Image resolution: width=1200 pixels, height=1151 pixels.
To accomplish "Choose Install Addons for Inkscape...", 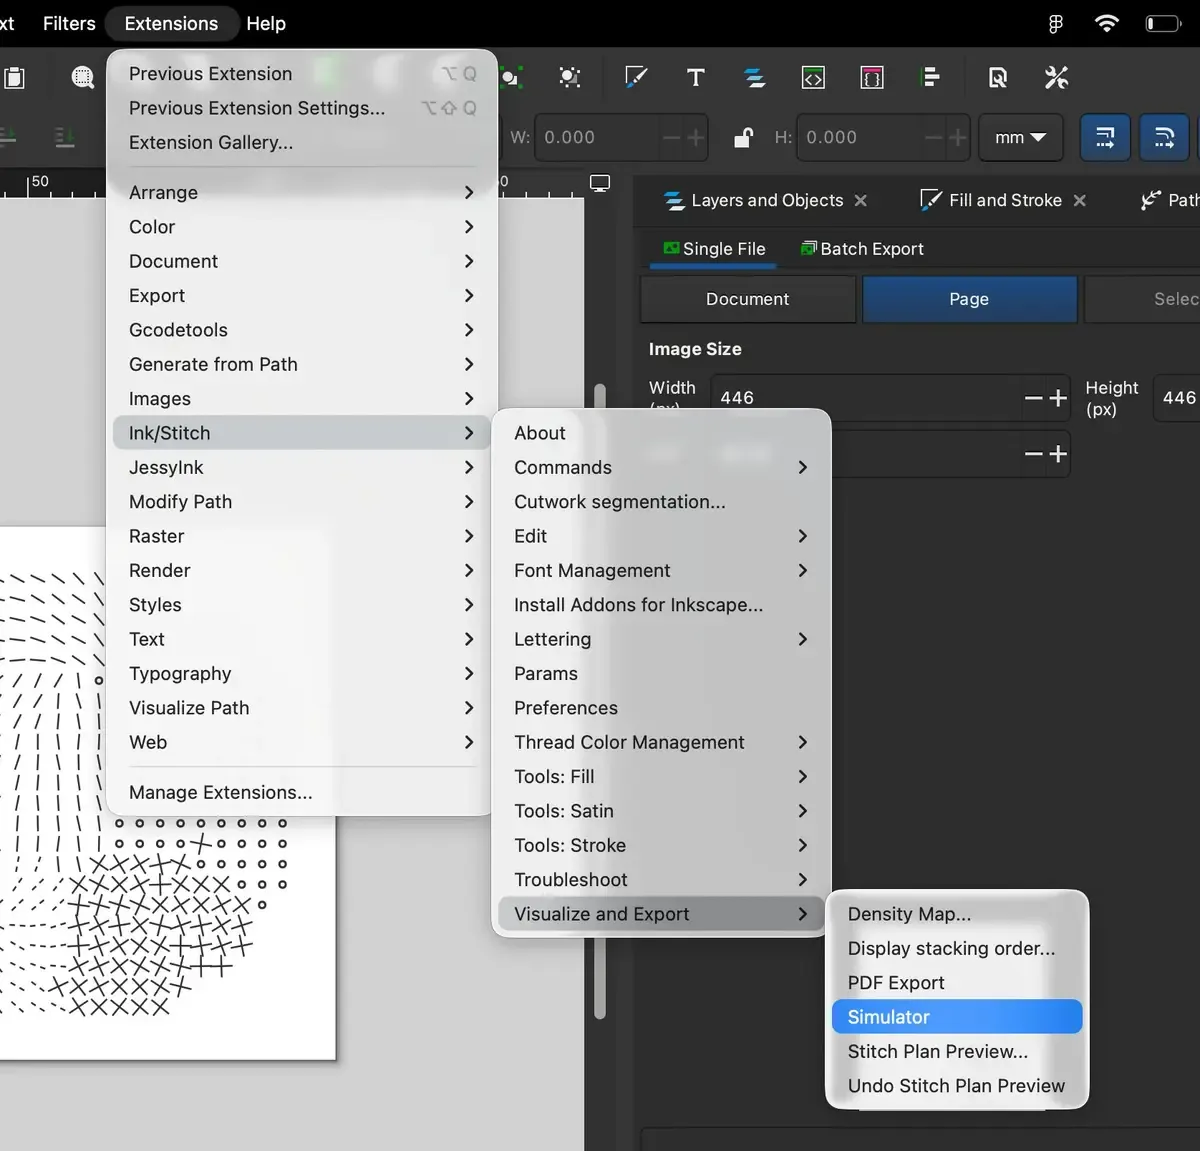I will (x=661, y=605).
